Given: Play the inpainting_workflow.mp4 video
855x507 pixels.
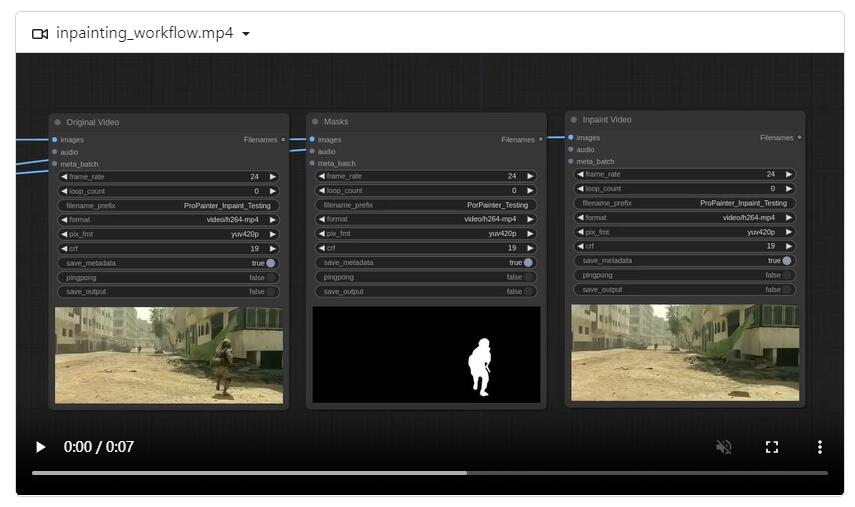Looking at the screenshot, I should [x=40, y=447].
